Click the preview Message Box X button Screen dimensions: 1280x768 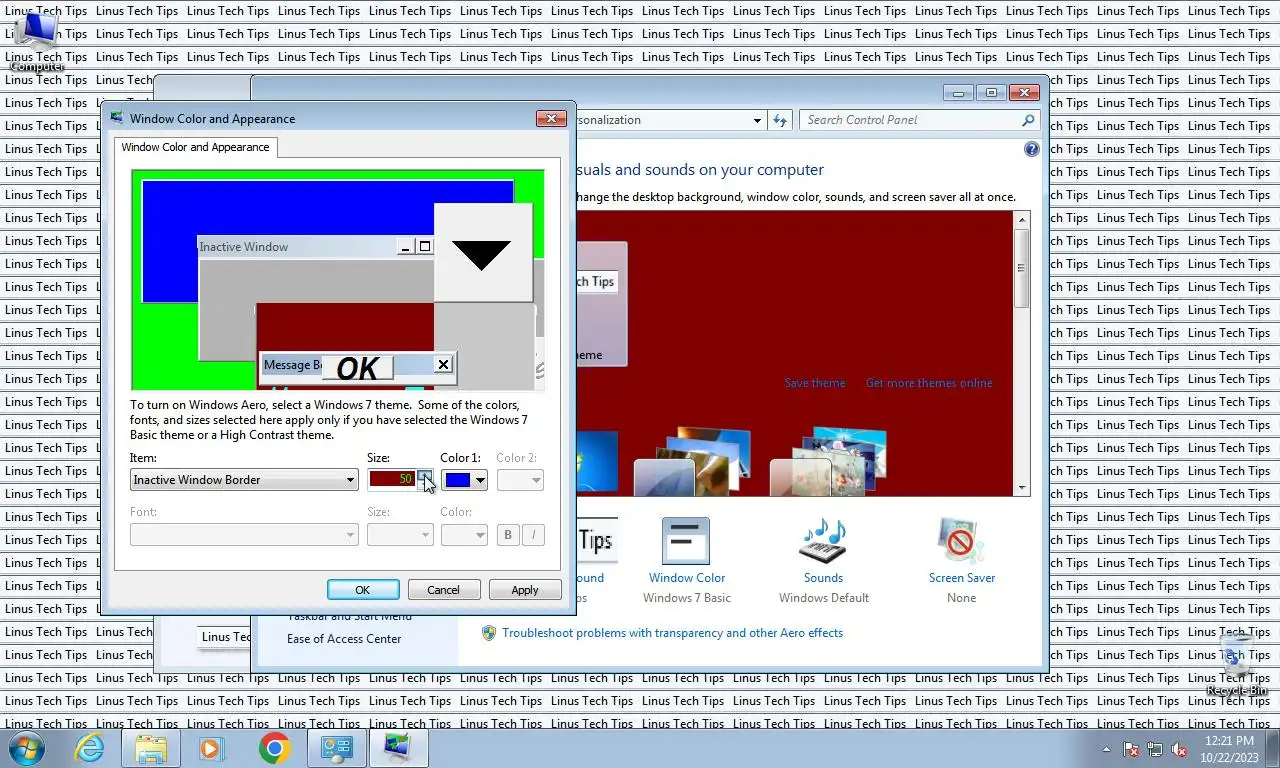point(443,364)
